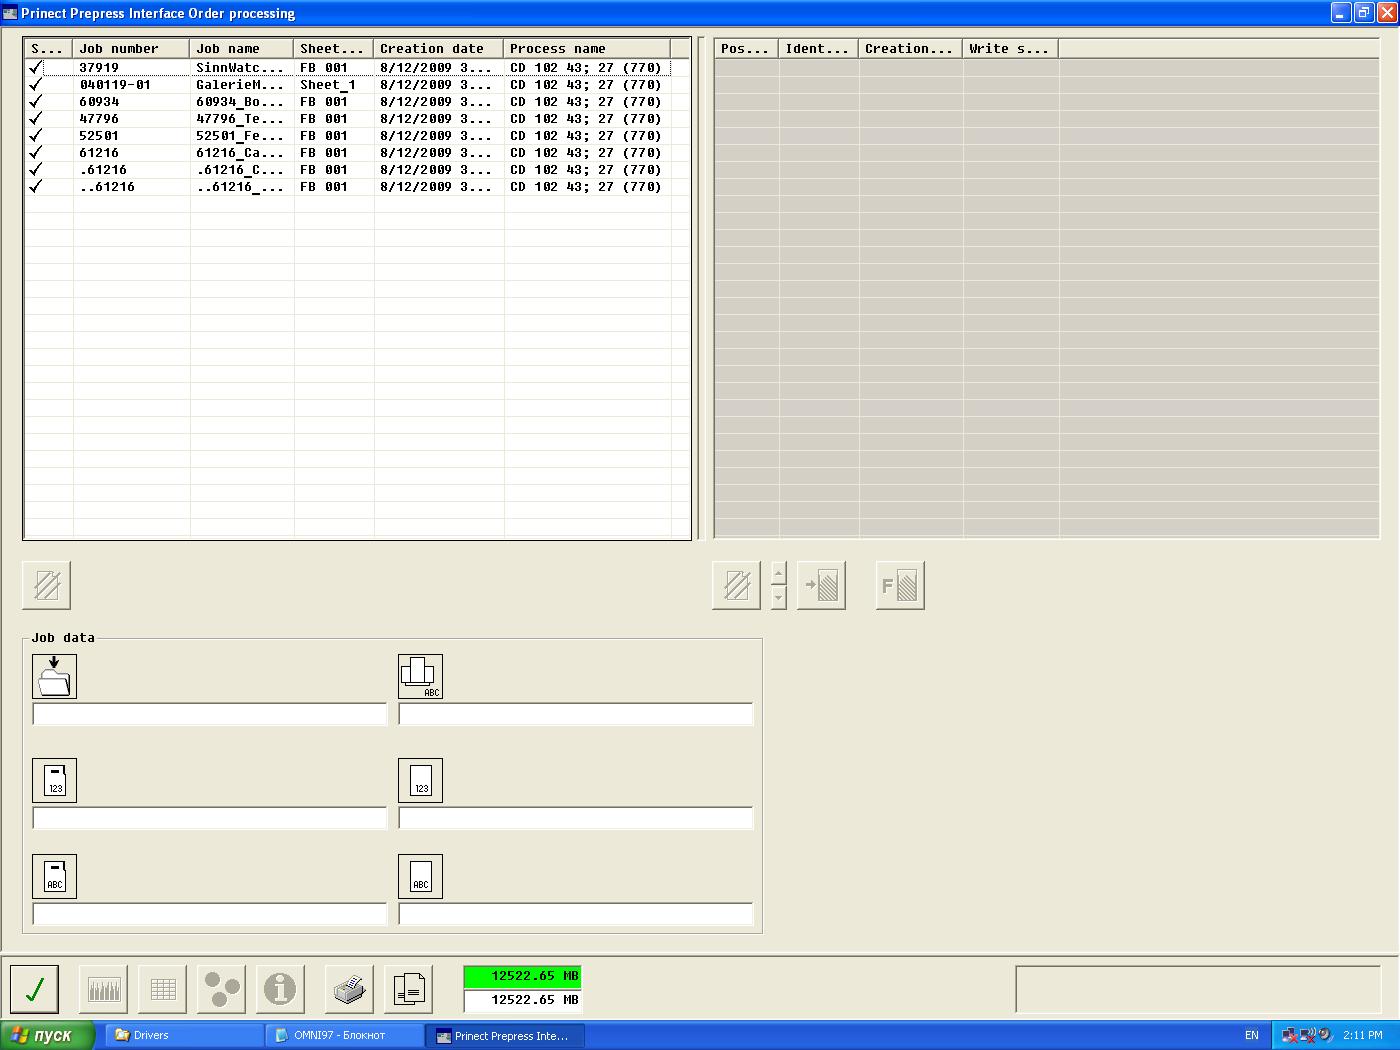The image size is (1400, 1050).
Task: Select job number 52501
Action: [x=99, y=136]
